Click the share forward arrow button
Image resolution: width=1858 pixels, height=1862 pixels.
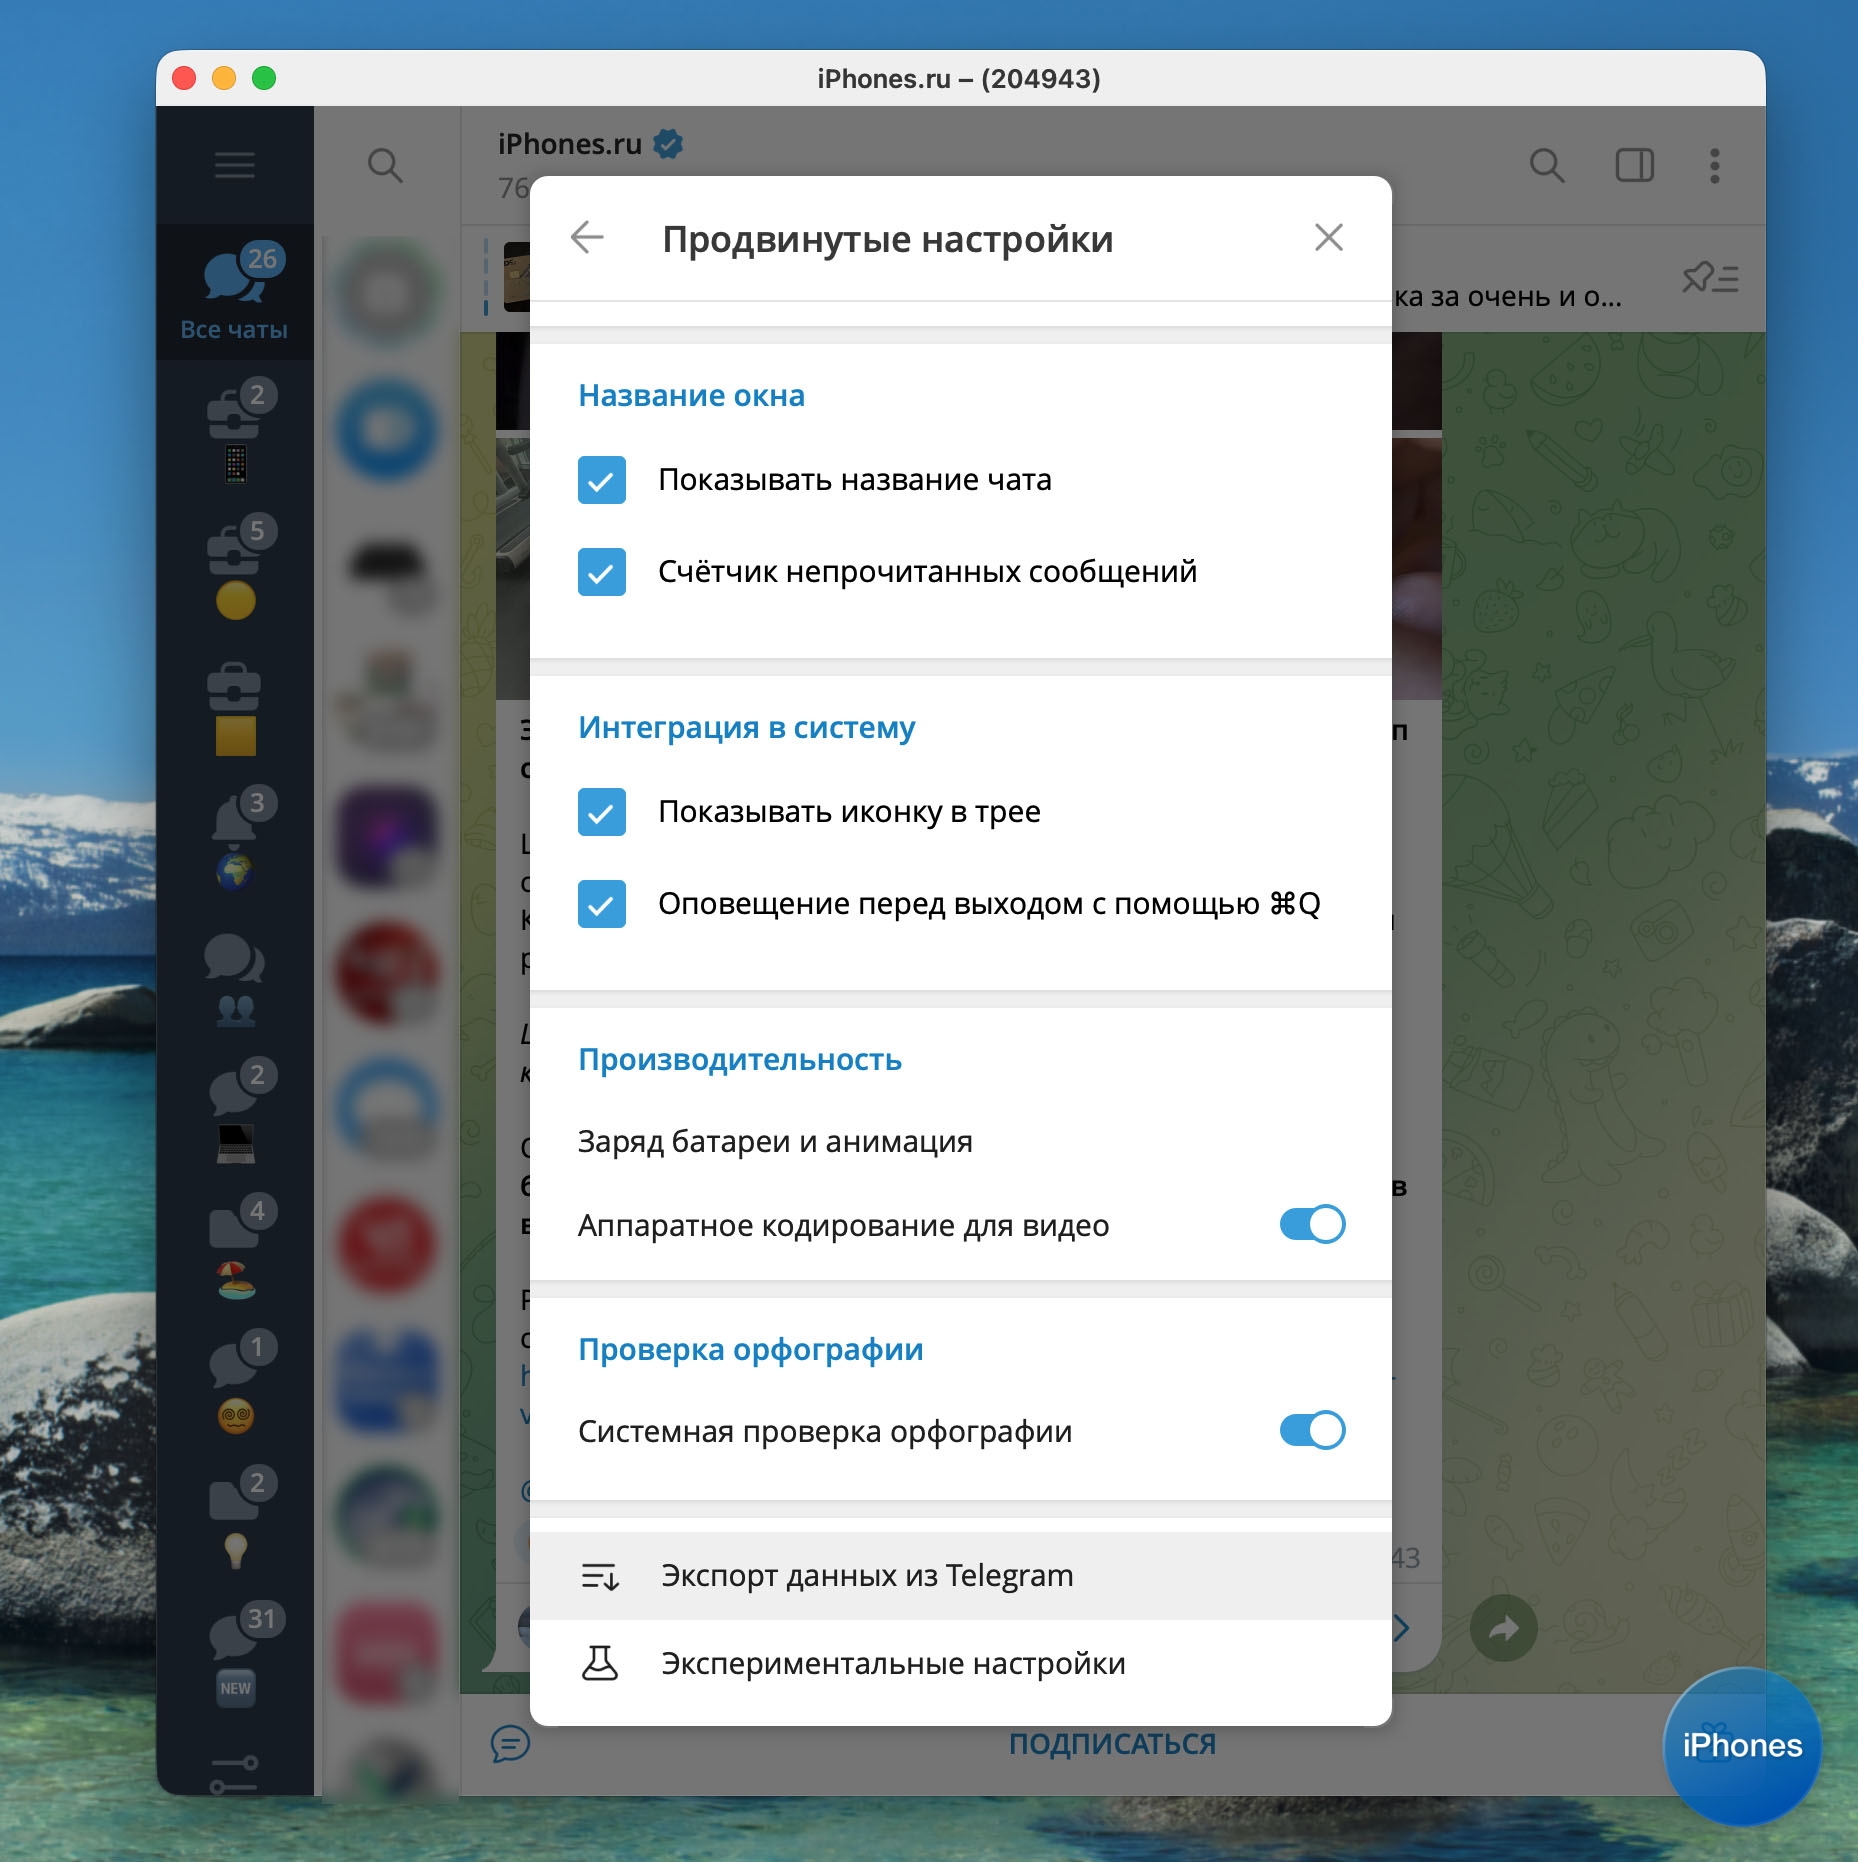1503,1628
